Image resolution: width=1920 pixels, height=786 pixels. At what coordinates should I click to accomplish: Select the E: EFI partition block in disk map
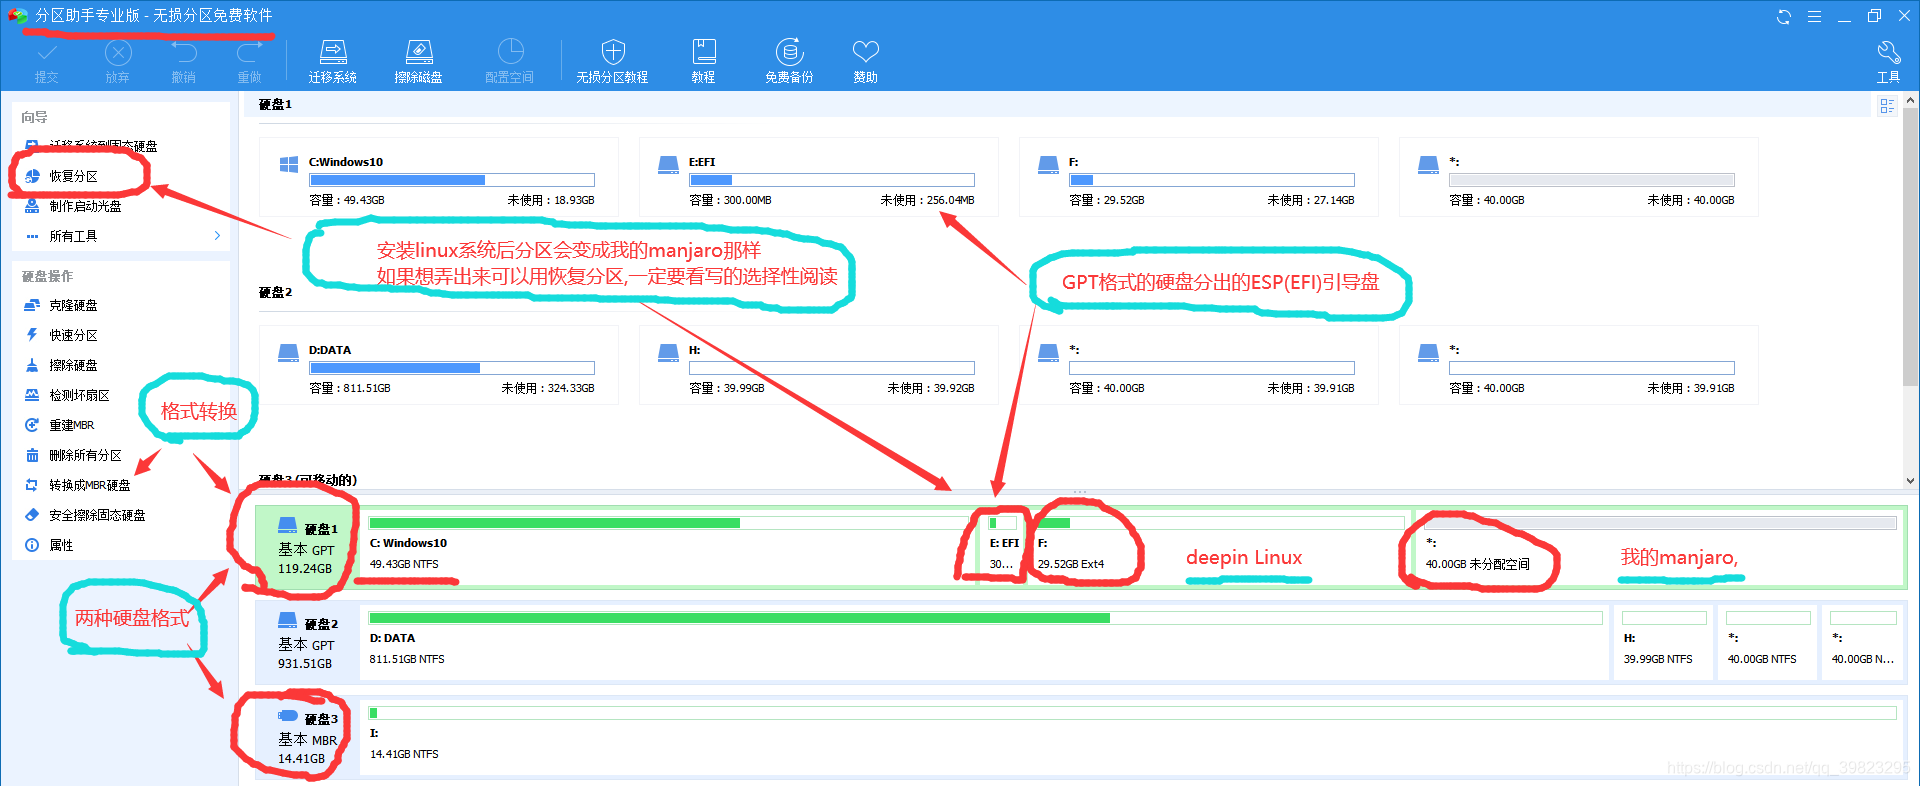coord(1003,547)
